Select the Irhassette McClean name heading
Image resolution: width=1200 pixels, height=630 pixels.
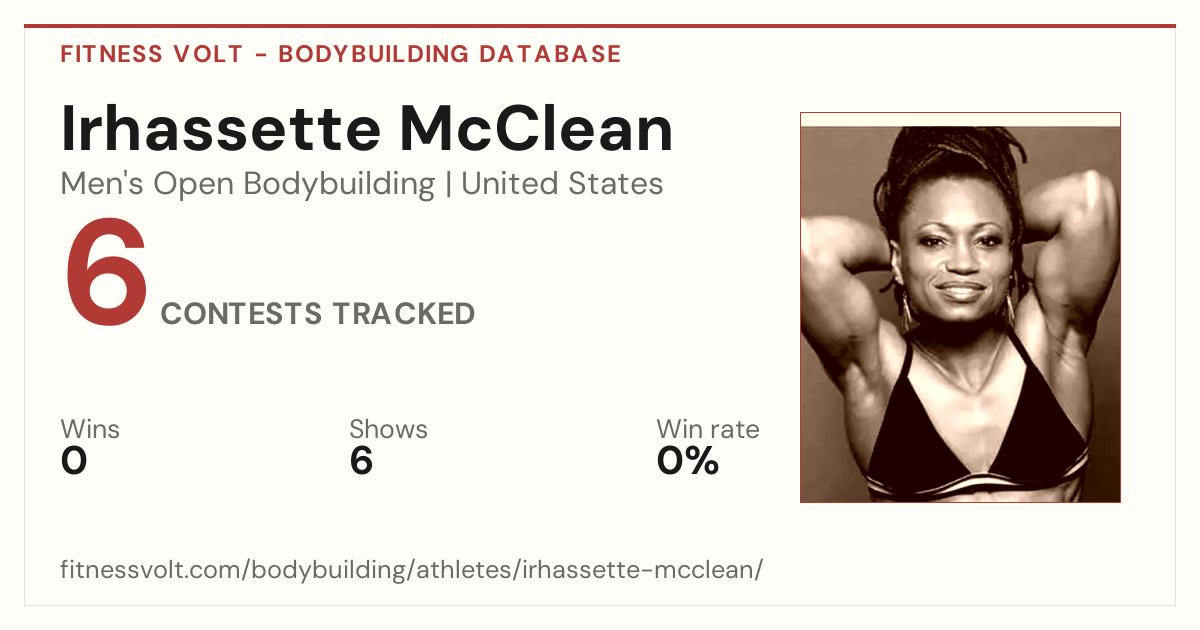(x=367, y=129)
